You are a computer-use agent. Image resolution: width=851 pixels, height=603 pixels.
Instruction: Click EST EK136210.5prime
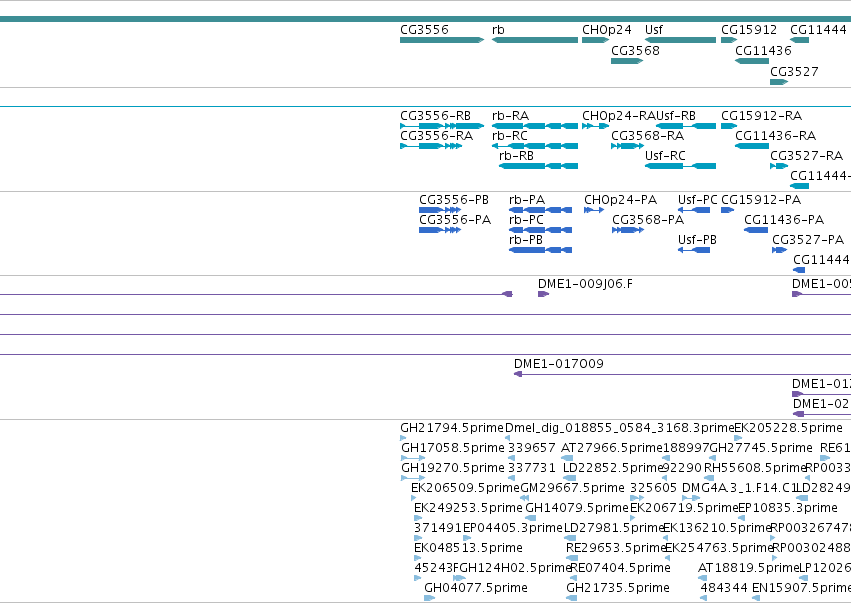666,538
